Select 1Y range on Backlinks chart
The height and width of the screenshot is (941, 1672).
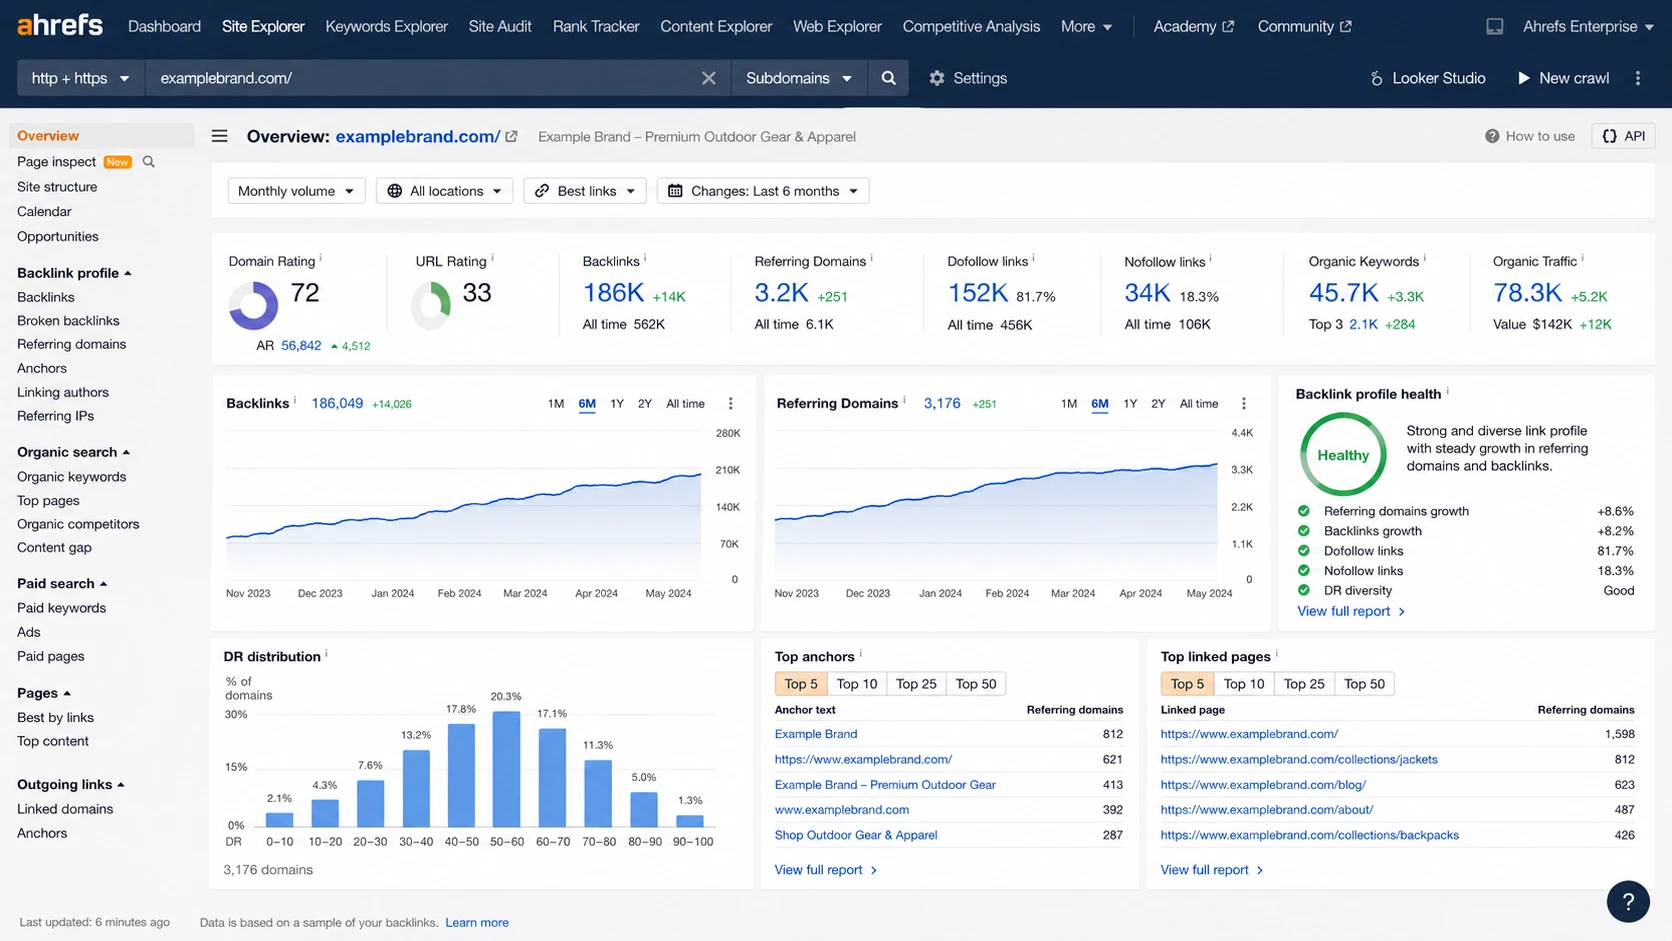coord(617,404)
